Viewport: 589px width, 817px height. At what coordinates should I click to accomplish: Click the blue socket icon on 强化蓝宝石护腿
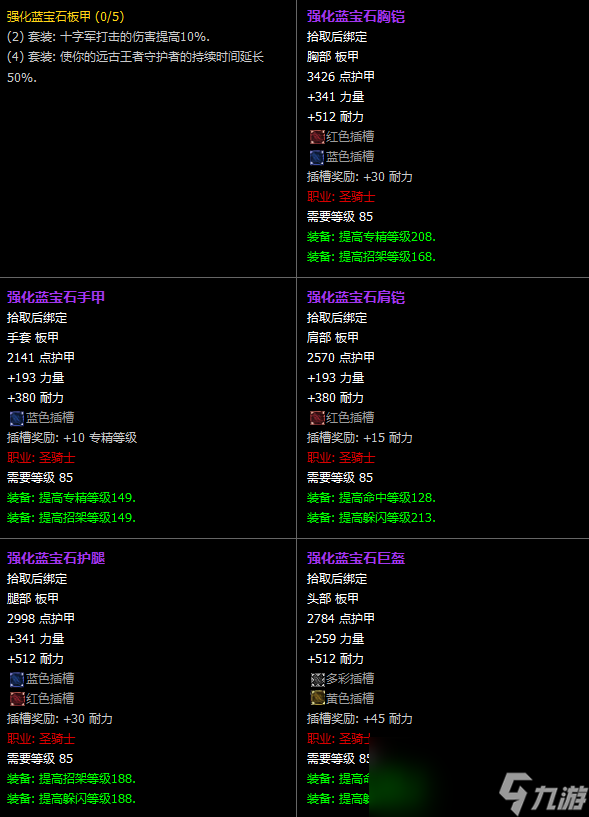pyautogui.click(x=17, y=679)
